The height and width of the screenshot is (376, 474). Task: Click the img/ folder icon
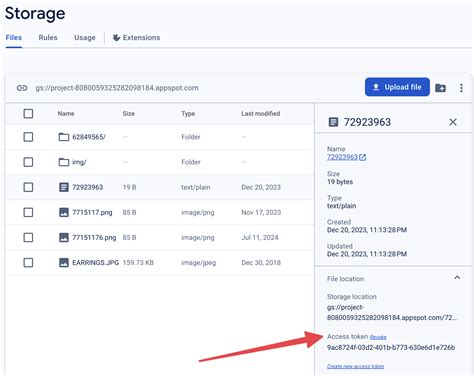coord(64,162)
